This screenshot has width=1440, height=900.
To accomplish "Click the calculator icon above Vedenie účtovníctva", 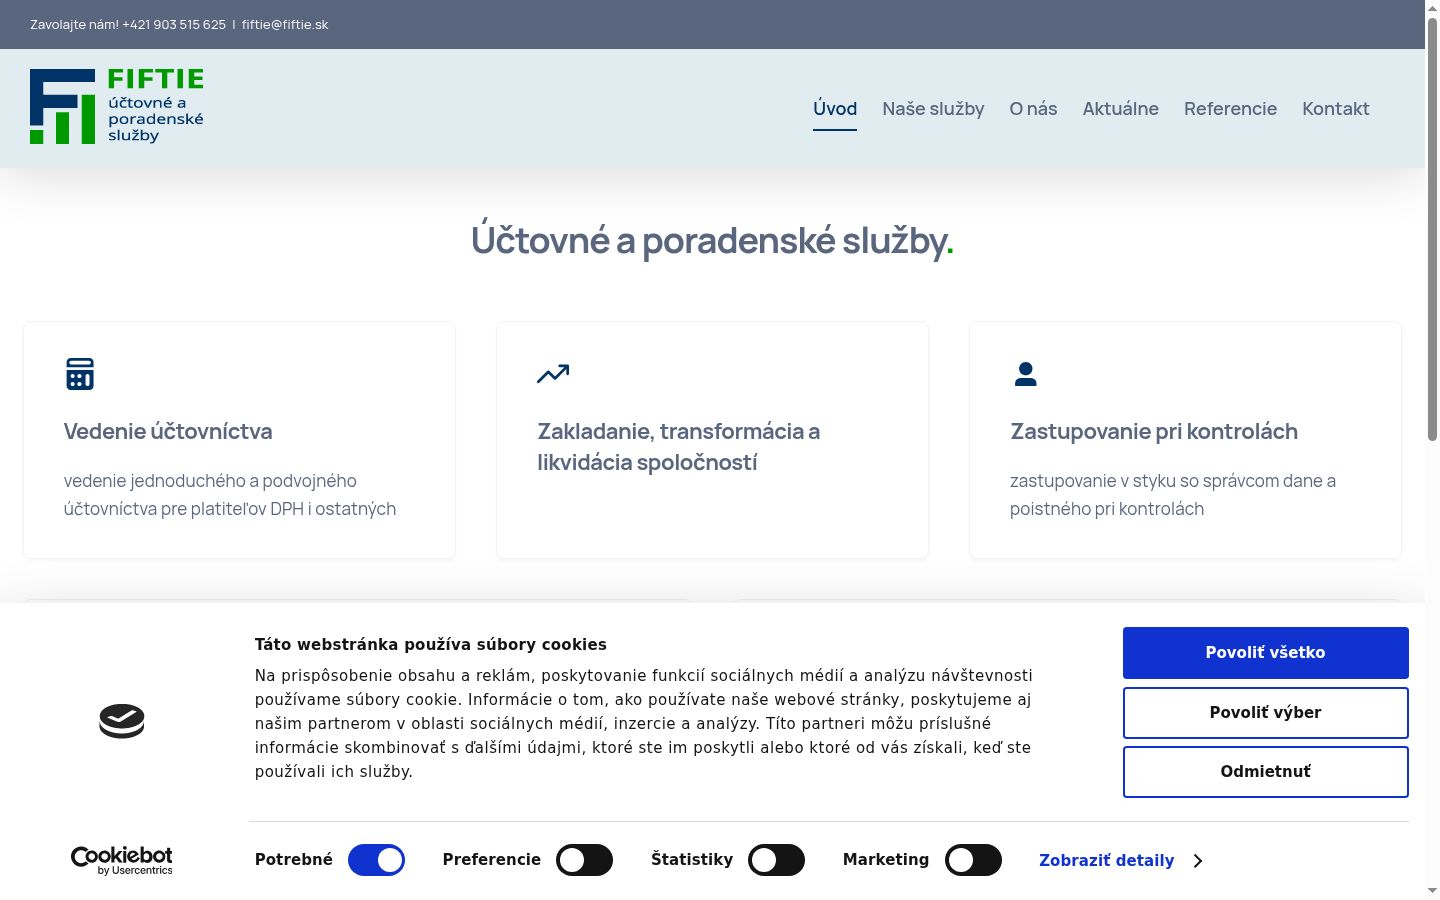I will pyautogui.click(x=80, y=374).
